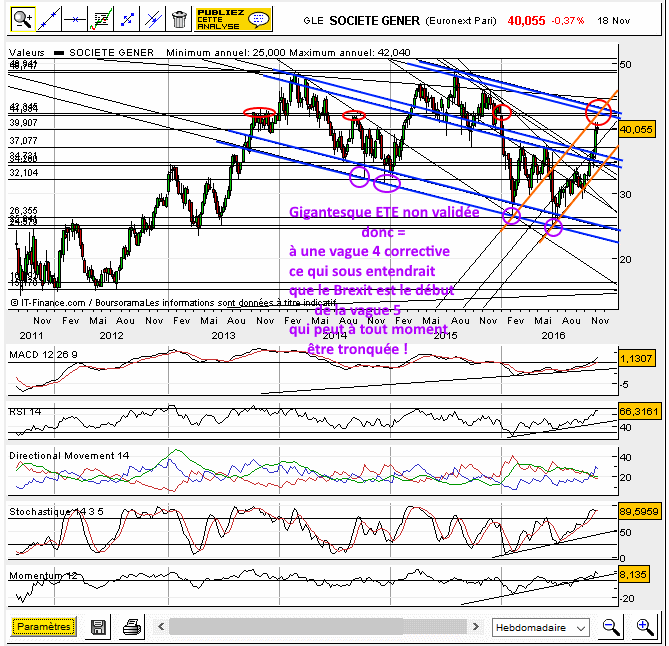Click the RSI 14 indicator title
This screenshot has height=646, width=669.
(25, 412)
